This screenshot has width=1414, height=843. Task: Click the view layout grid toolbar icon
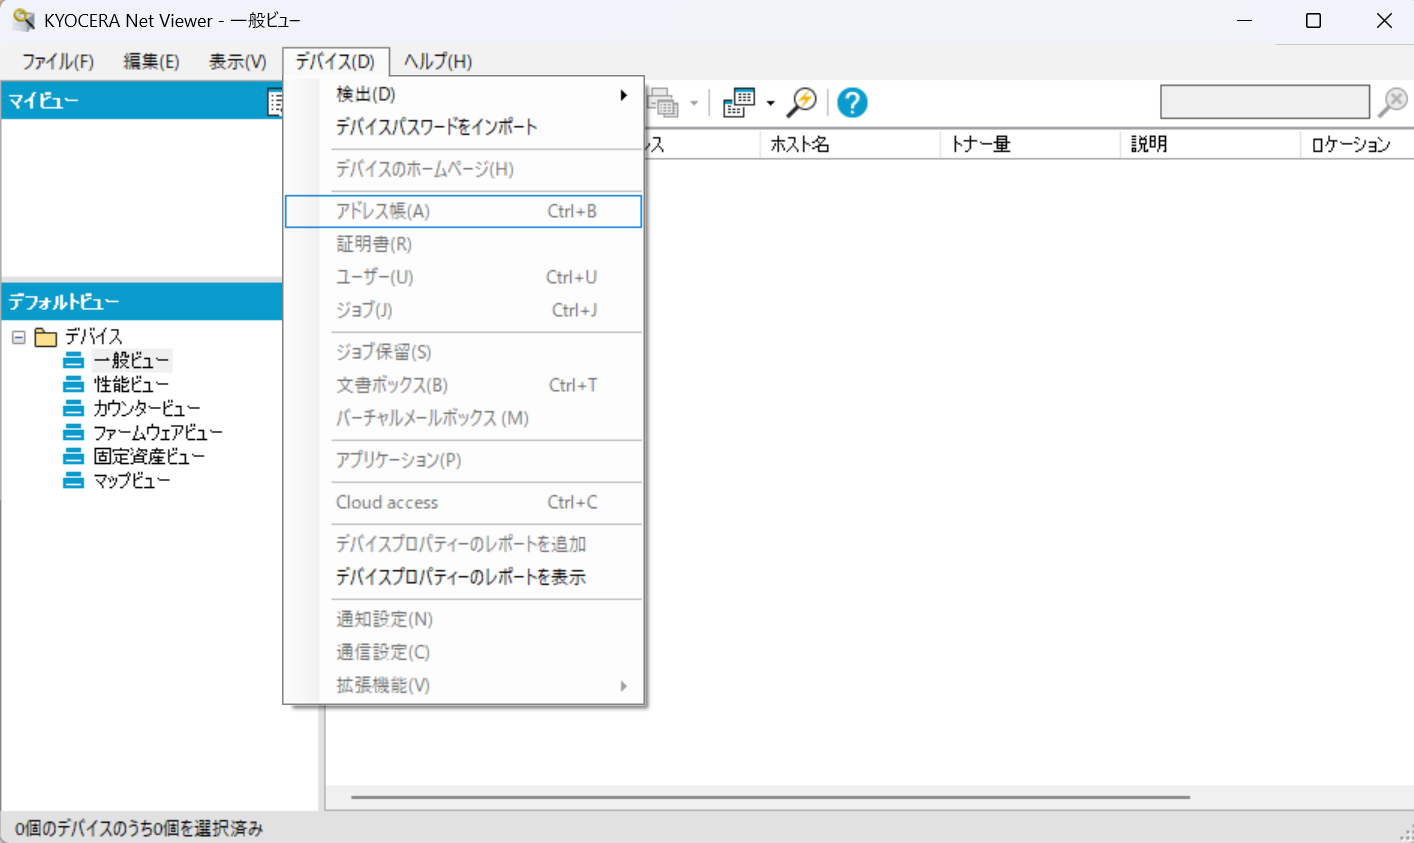[x=739, y=102]
